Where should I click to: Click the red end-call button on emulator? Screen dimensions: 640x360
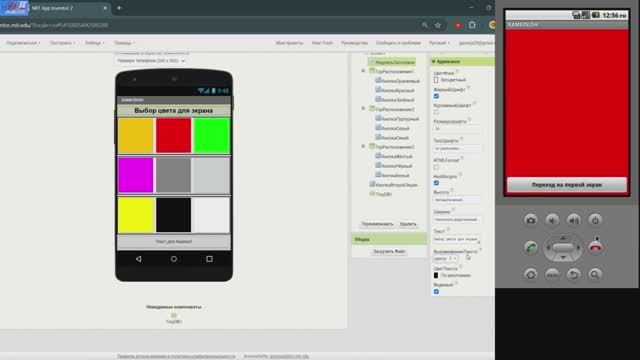[x=596, y=247]
